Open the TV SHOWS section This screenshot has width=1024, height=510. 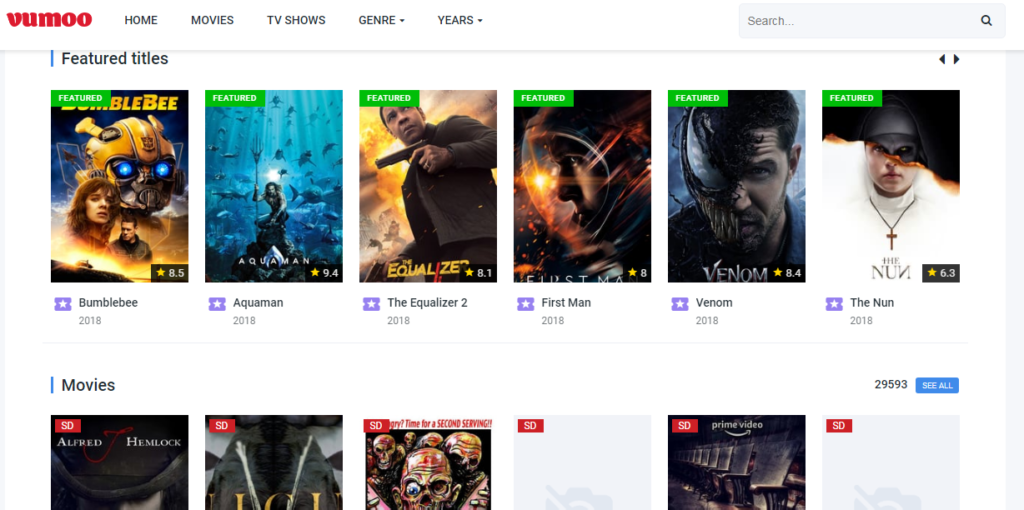[x=296, y=20]
